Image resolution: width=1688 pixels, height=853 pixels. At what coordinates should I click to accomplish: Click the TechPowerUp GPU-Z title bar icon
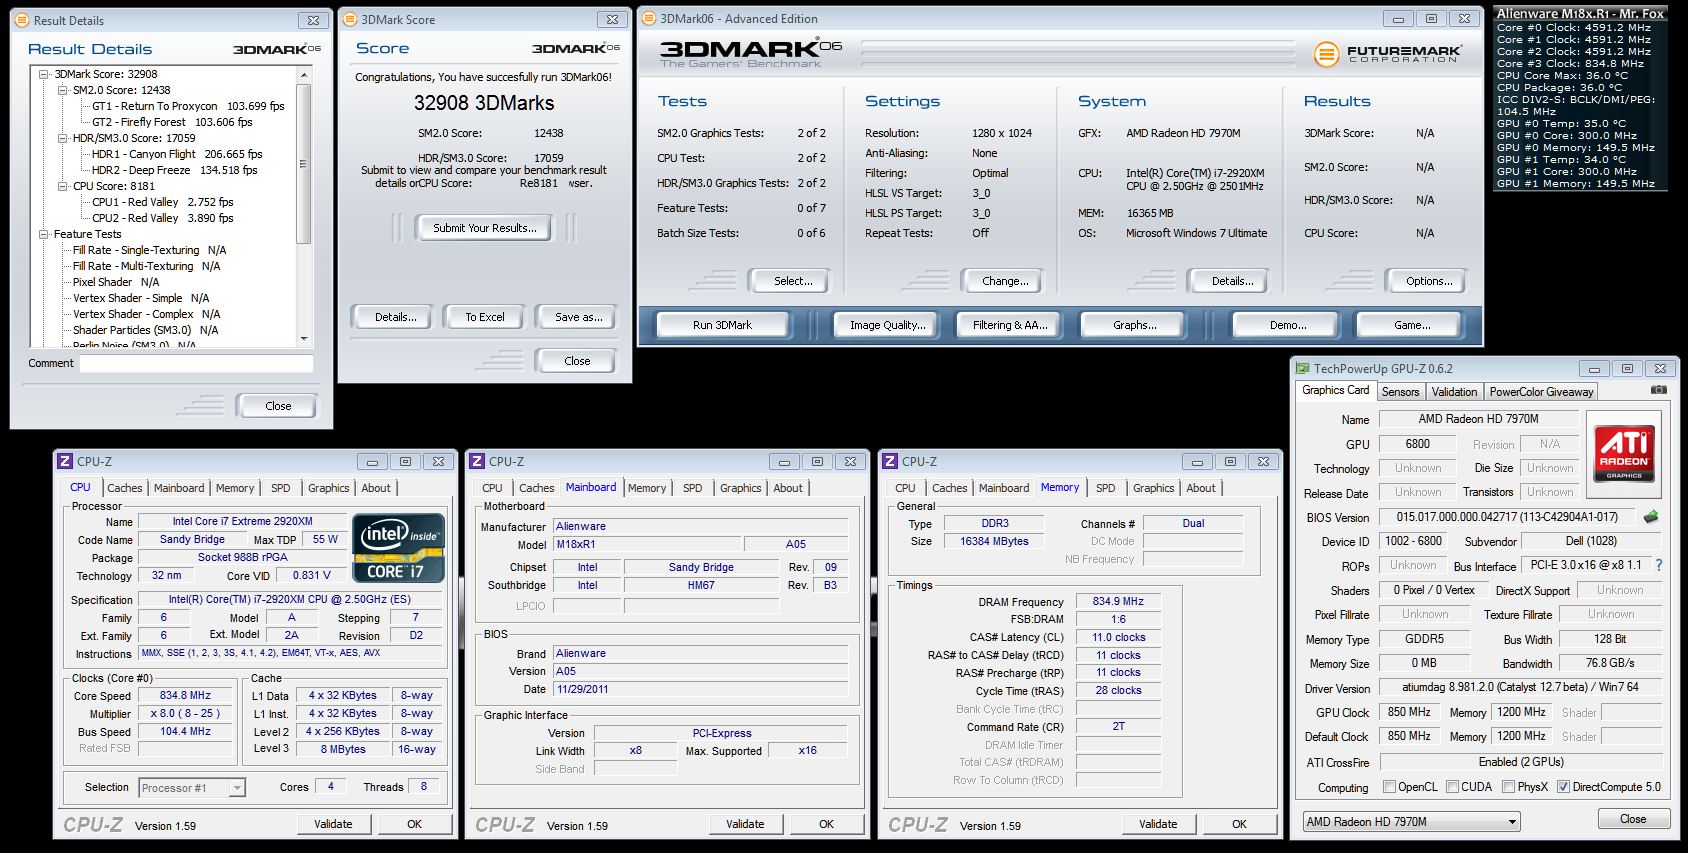tap(1302, 368)
